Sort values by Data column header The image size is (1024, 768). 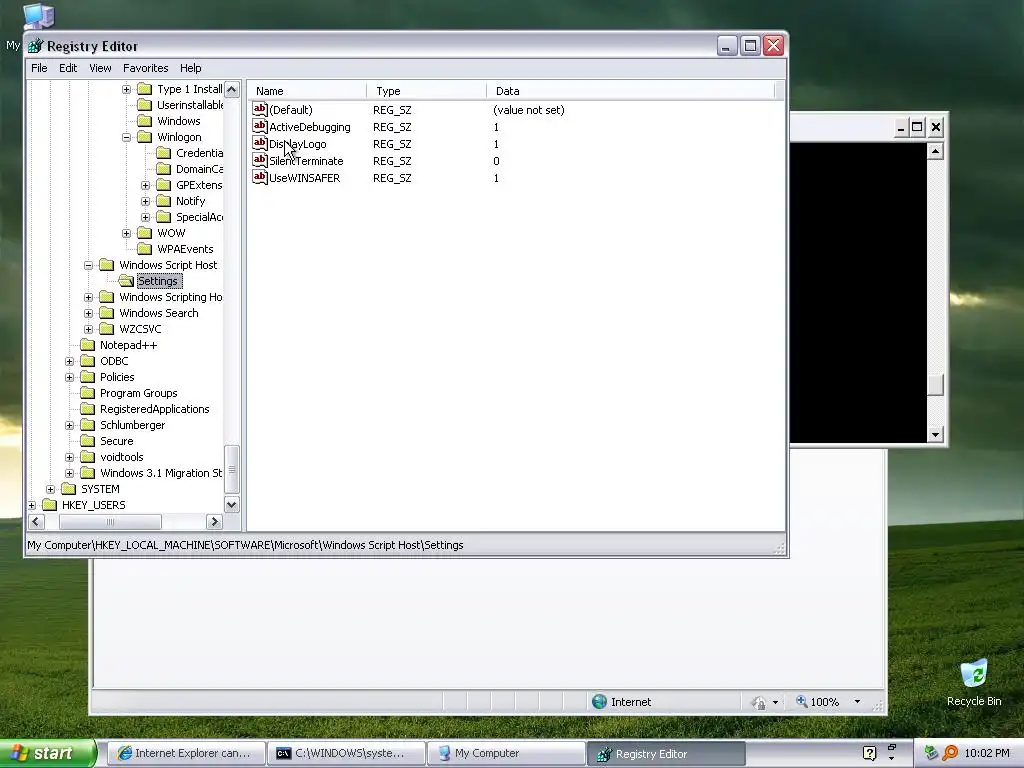pyautogui.click(x=630, y=91)
